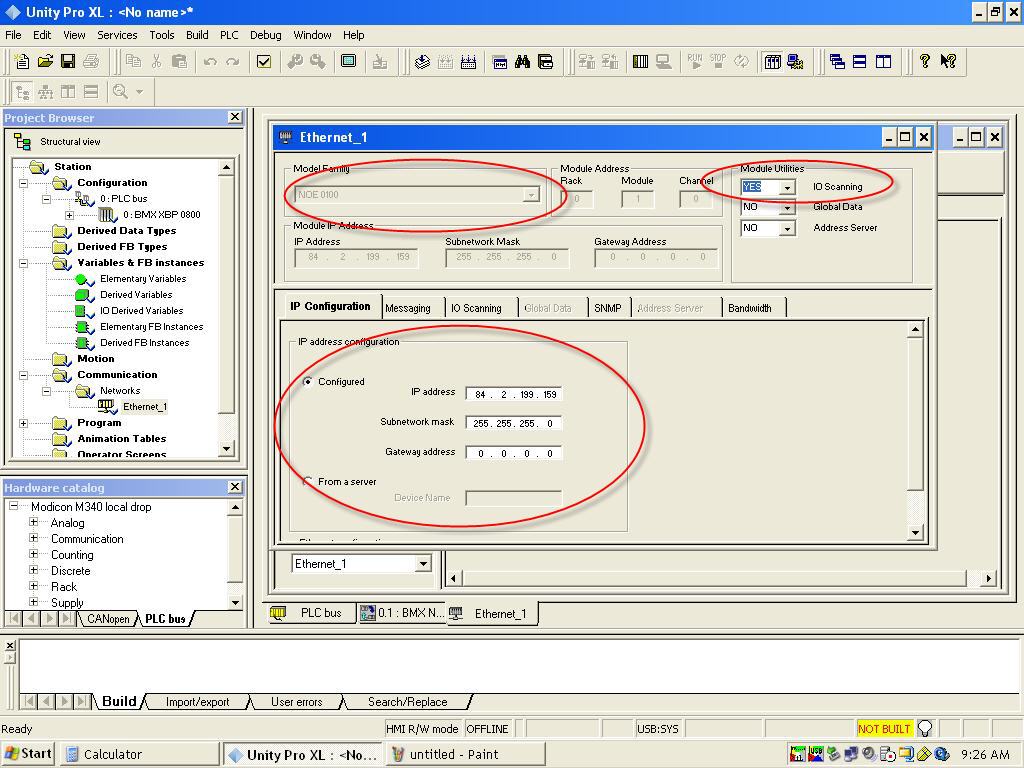The height and width of the screenshot is (768, 1024).
Task: Click the Tile horizontally windows icon
Action: click(860, 61)
